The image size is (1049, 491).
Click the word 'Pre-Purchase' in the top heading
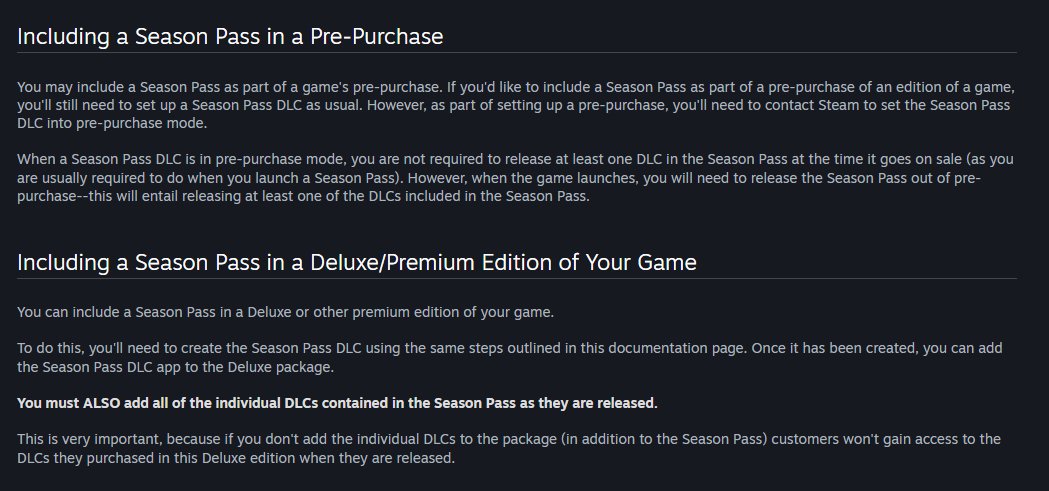tap(377, 36)
